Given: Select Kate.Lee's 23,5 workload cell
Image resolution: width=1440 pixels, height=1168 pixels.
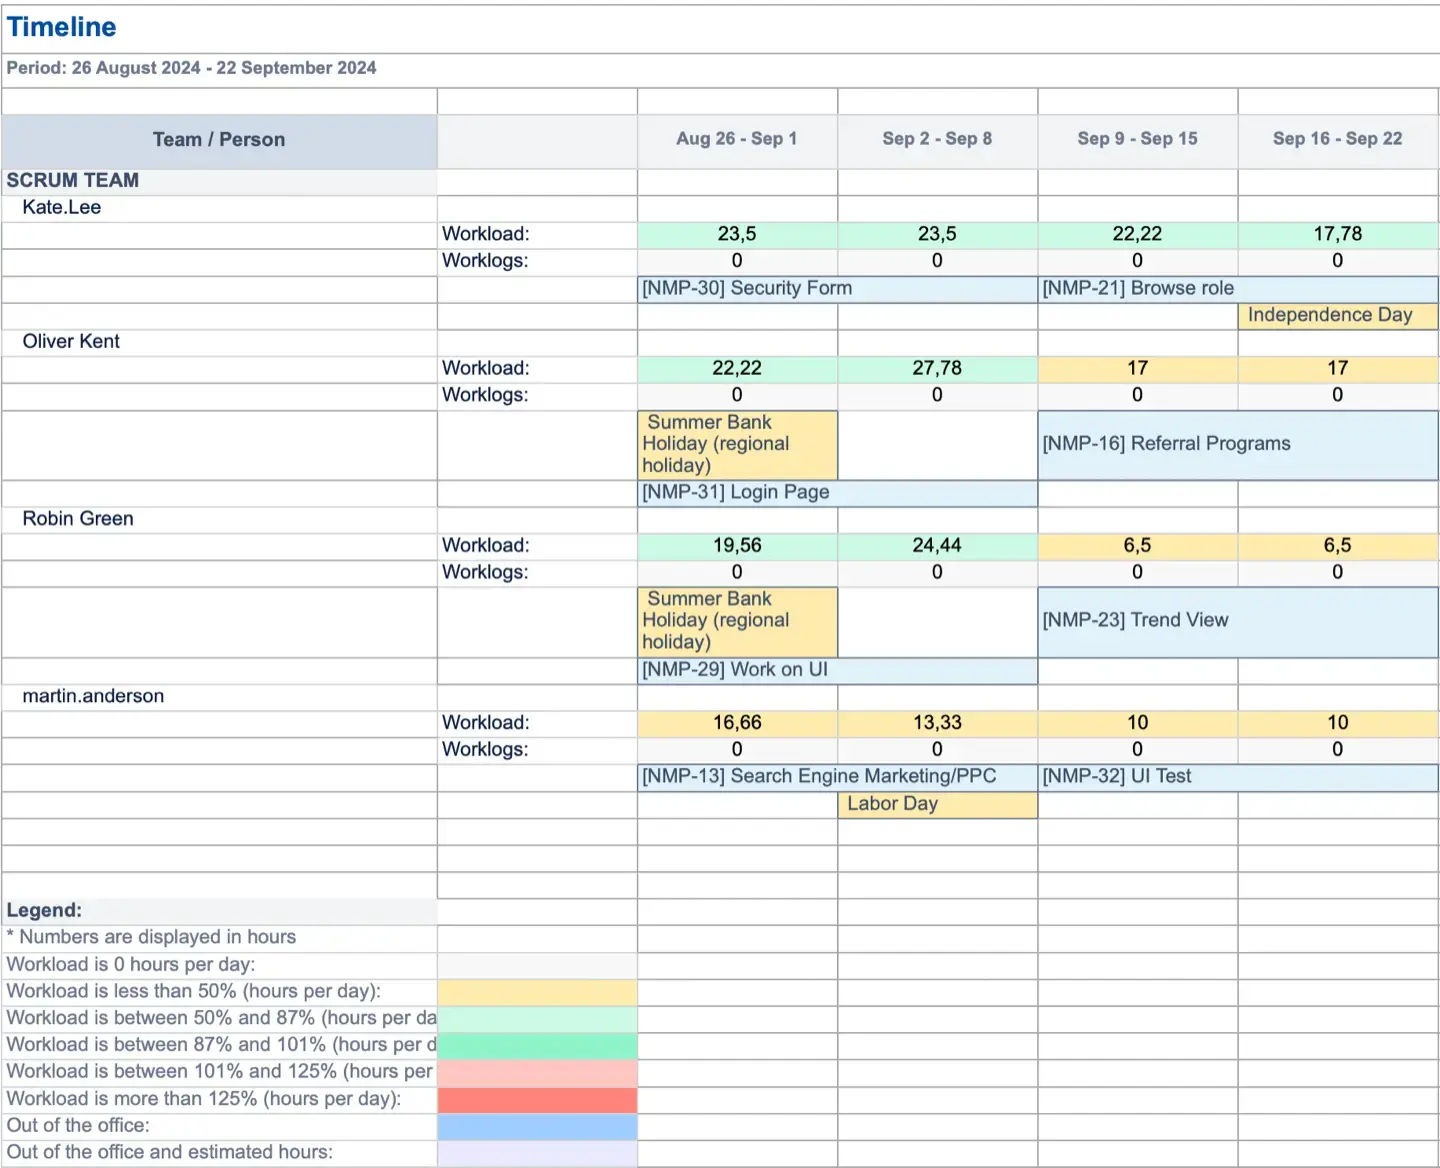Looking at the screenshot, I should pos(736,234).
